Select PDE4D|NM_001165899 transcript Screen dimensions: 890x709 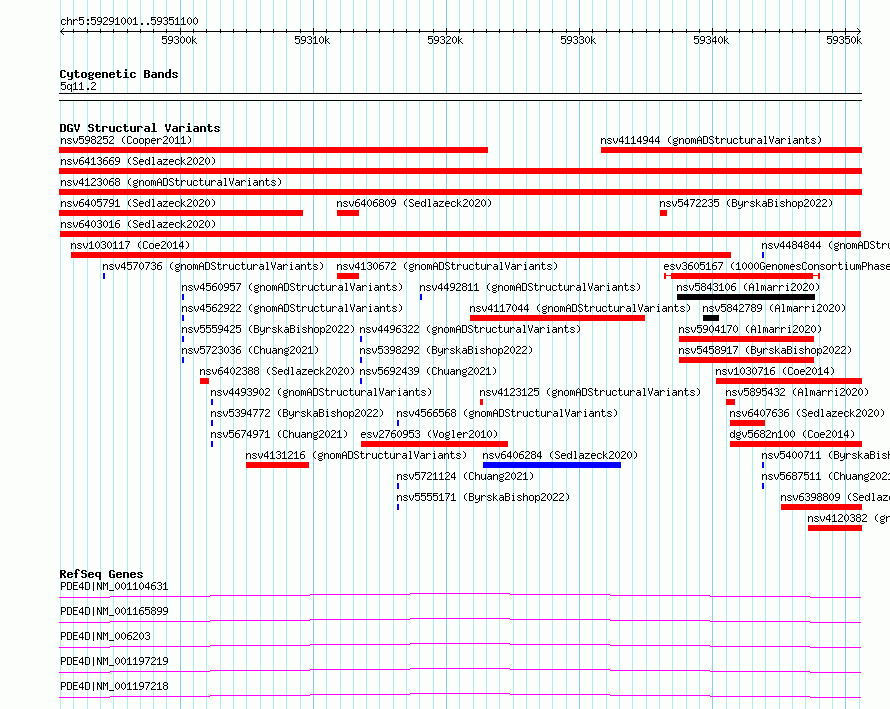tap(114, 611)
